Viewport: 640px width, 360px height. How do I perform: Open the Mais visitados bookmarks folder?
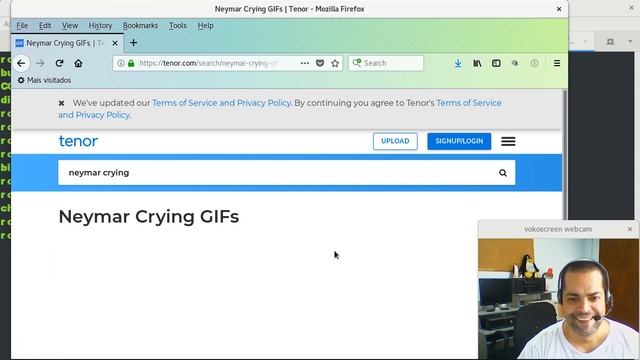point(44,80)
